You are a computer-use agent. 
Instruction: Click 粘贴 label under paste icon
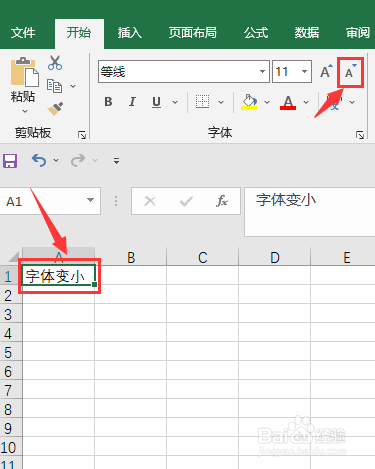click(23, 97)
